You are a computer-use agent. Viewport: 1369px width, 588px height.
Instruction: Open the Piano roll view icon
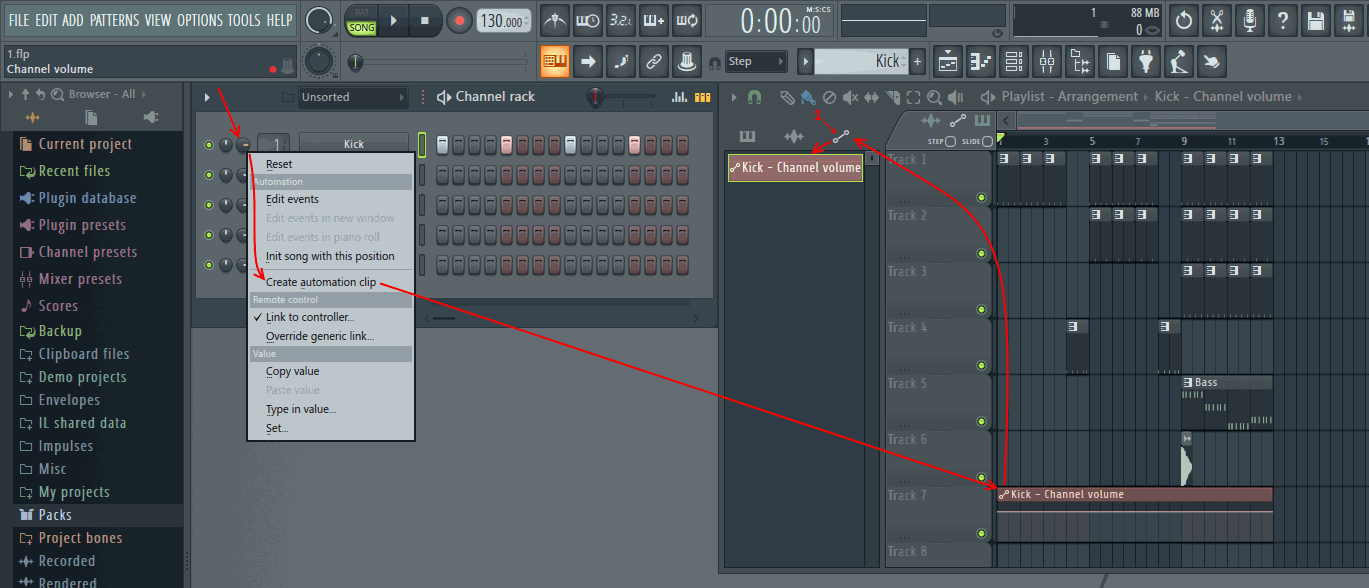(982, 62)
